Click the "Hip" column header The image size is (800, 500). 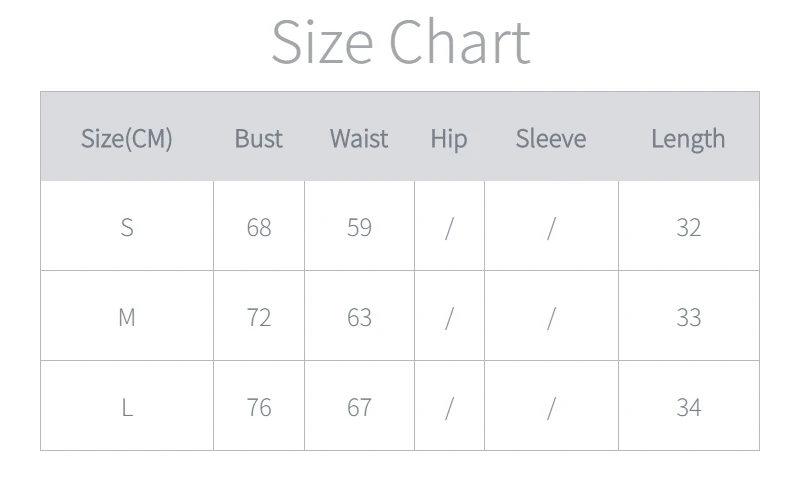[x=449, y=138]
